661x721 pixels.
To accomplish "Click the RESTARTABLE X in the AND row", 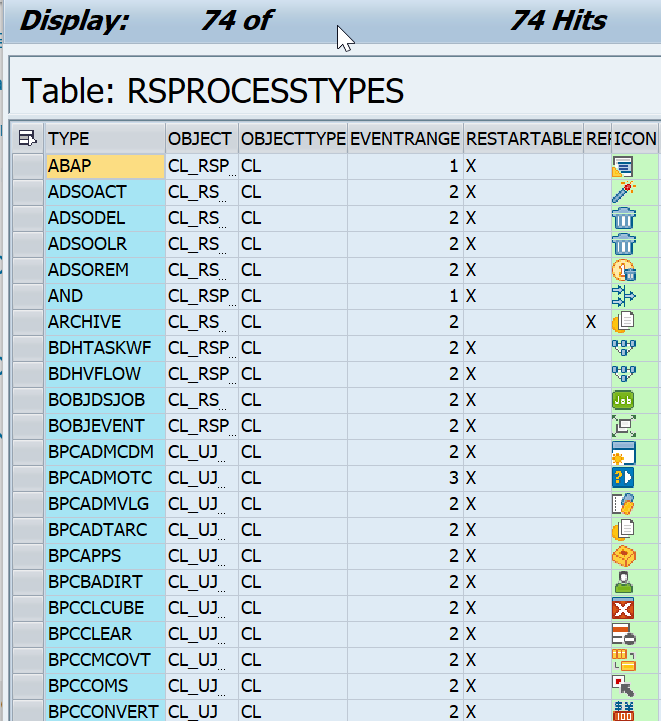I will point(471,296).
